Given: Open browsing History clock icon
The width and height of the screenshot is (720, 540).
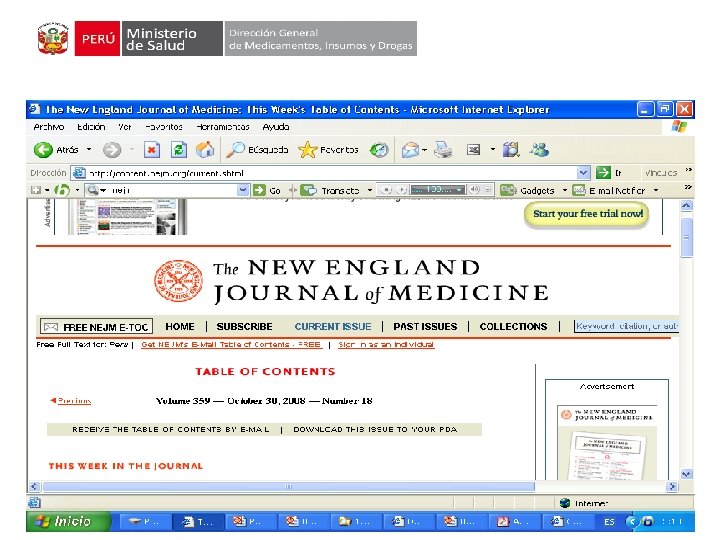Looking at the screenshot, I should coord(379,150).
